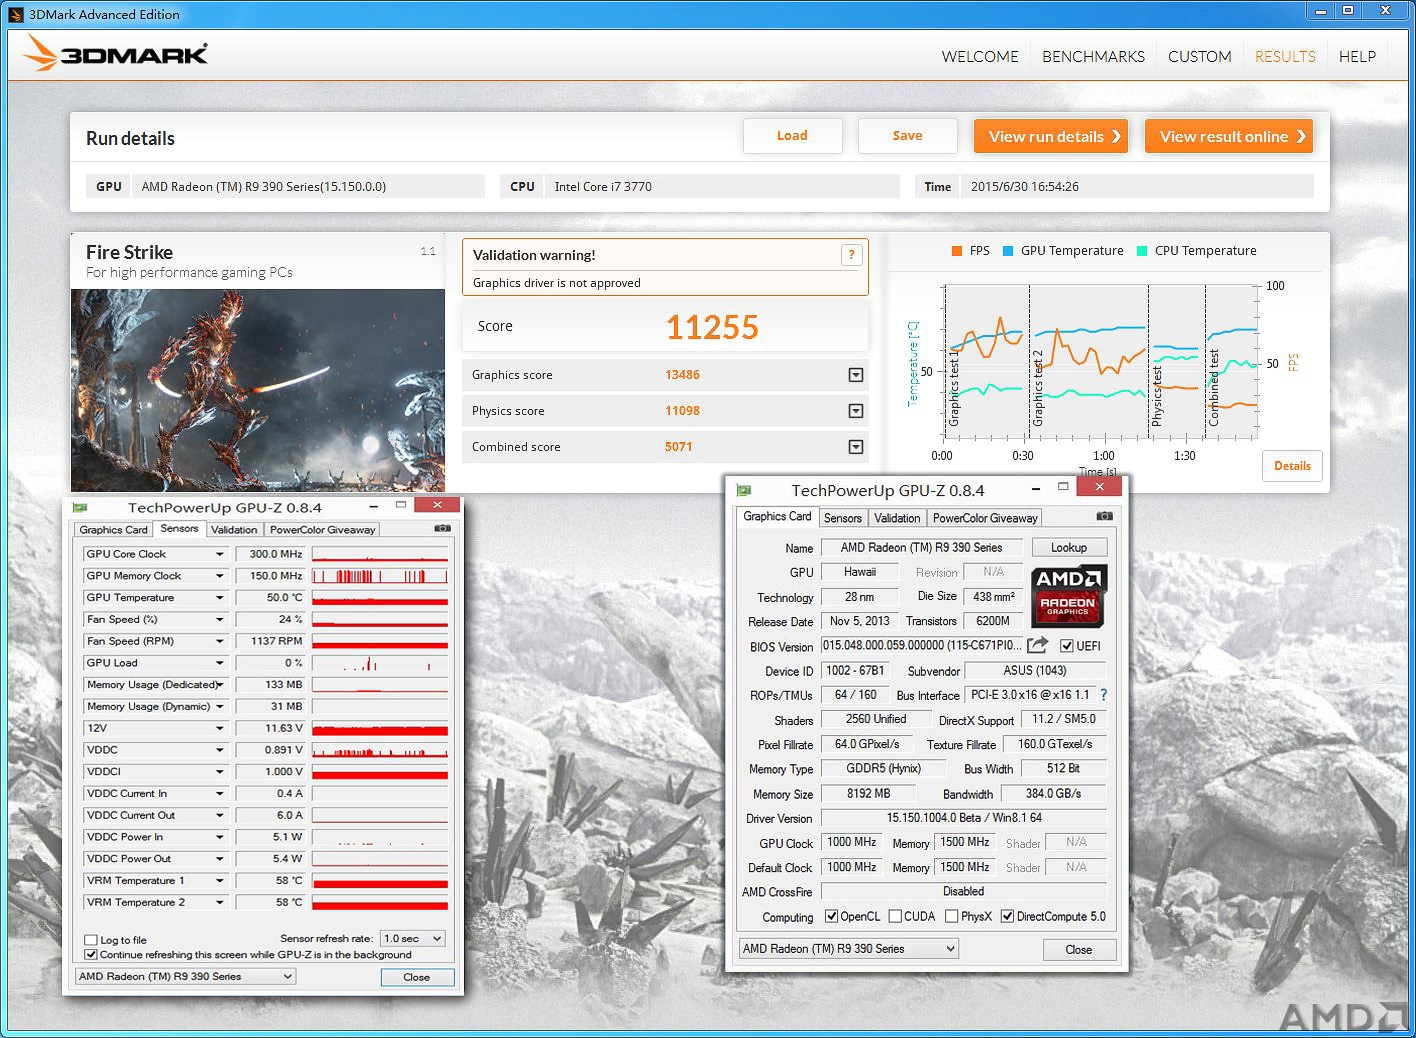The image size is (1416, 1038).
Task: Toggle Continue refreshing in background checkbox
Action: pos(91,954)
